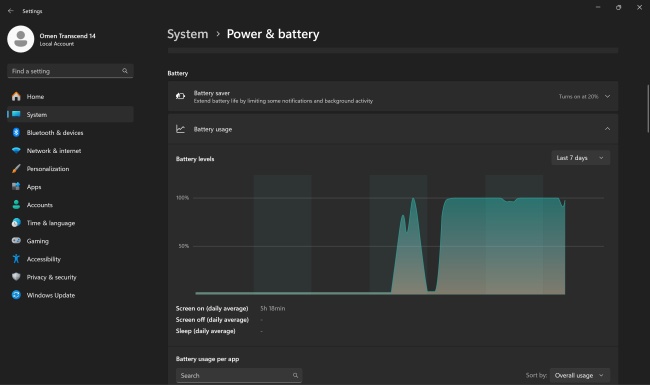Click 'Sleep (daily average)' label
The image size is (650, 385).
(x=205, y=331)
